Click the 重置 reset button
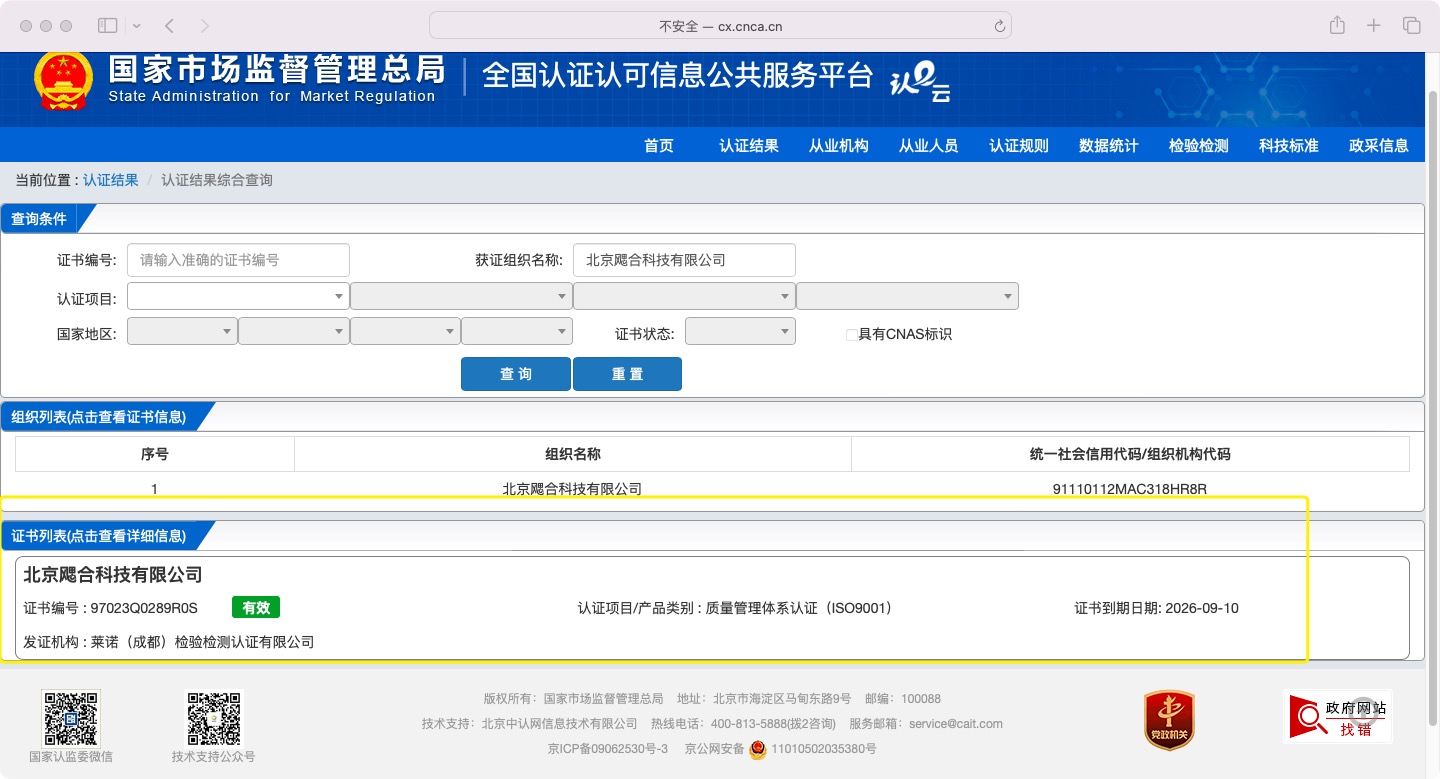Viewport: 1440px width, 779px height. point(627,374)
